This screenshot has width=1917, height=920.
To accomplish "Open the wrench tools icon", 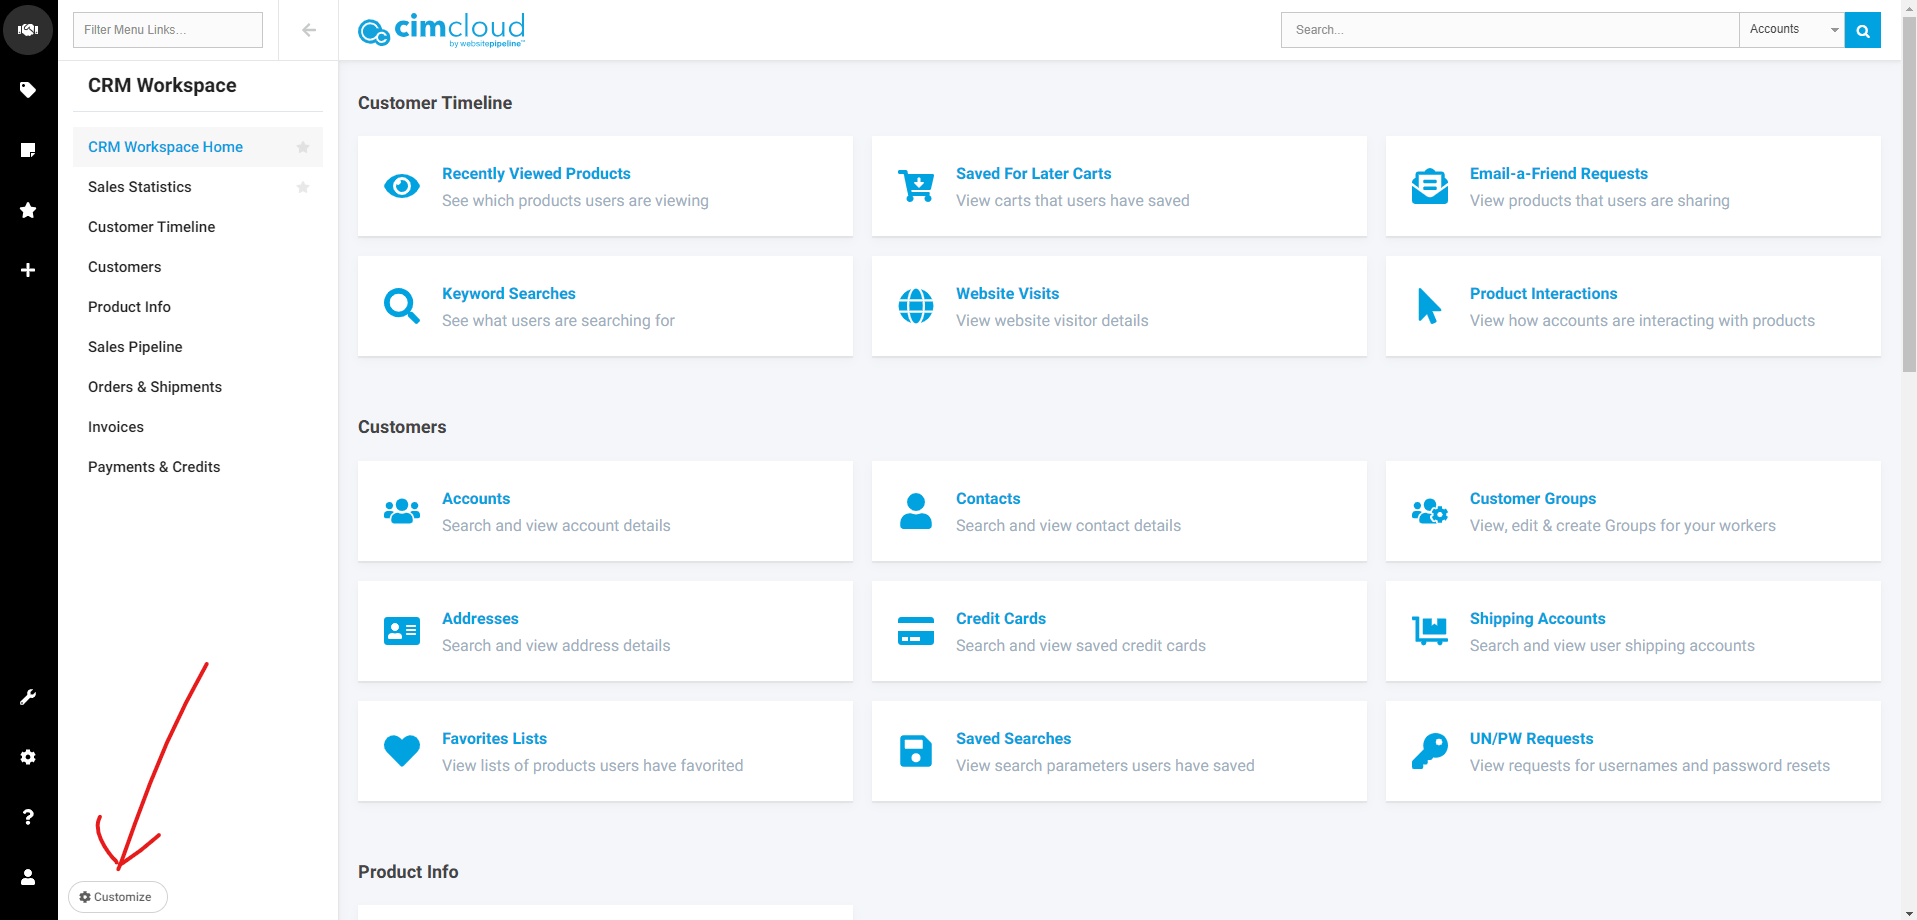I will coord(28,697).
